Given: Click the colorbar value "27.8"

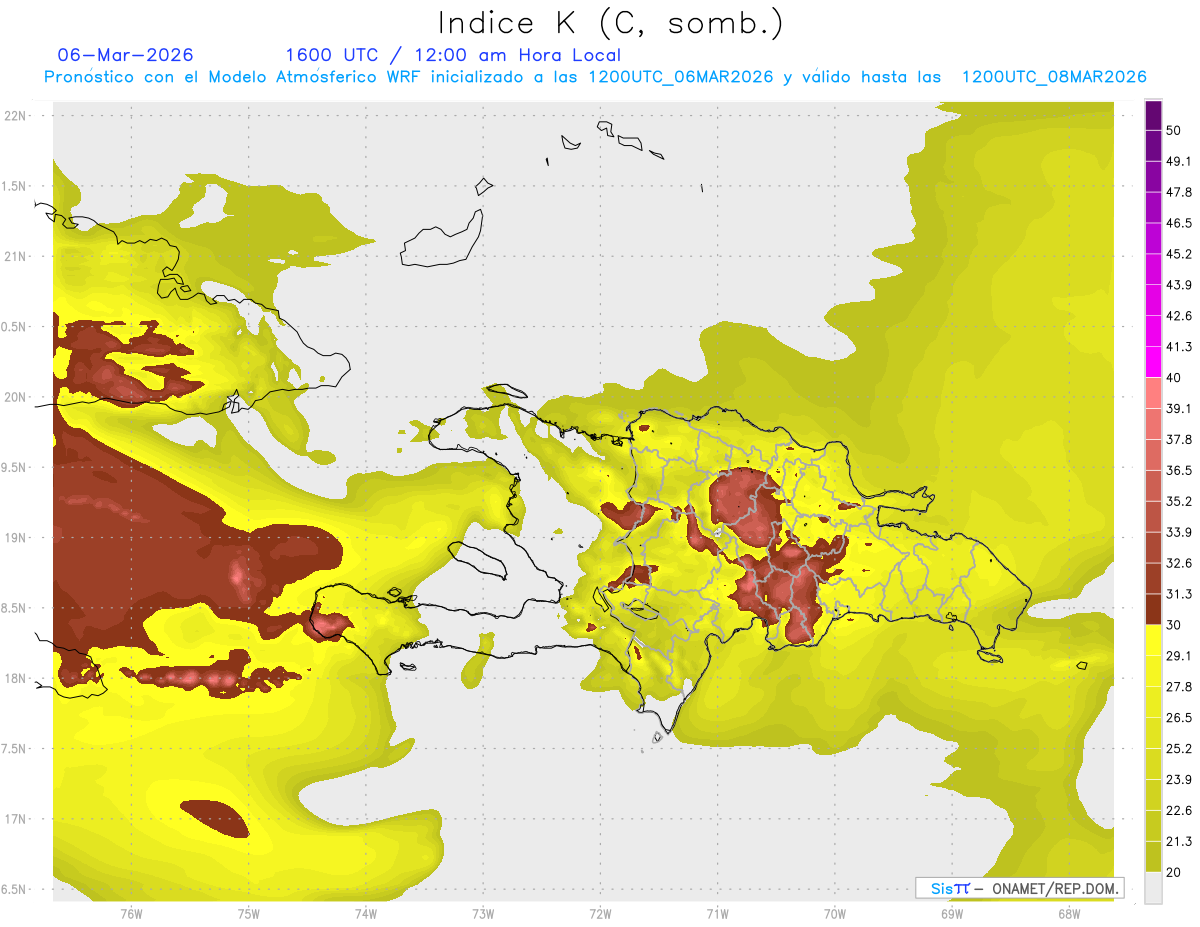Looking at the screenshot, I should (1179, 686).
